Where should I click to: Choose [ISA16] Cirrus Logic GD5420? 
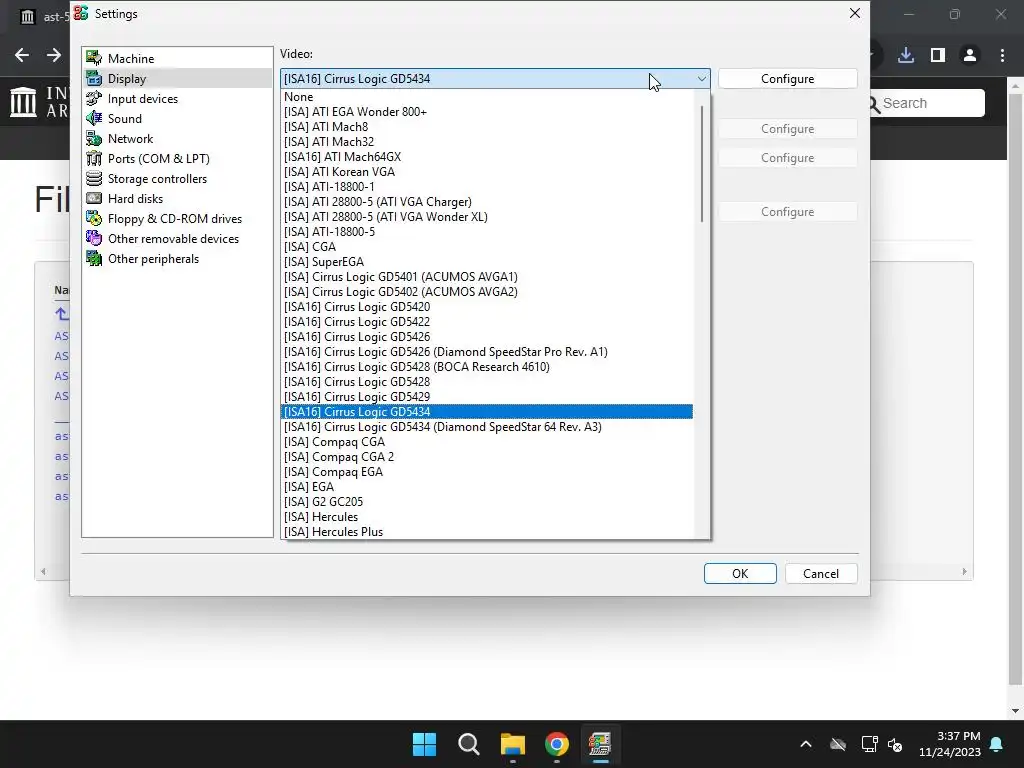coord(487,307)
